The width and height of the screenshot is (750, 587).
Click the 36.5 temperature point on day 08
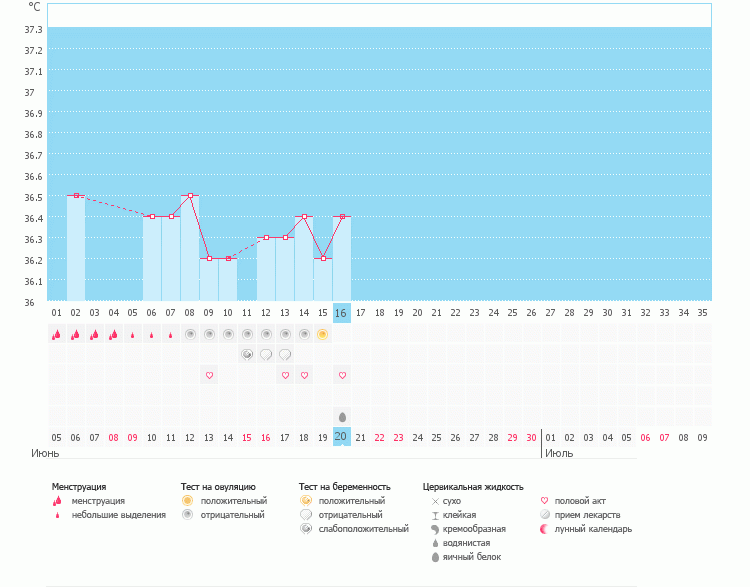[x=190, y=196]
